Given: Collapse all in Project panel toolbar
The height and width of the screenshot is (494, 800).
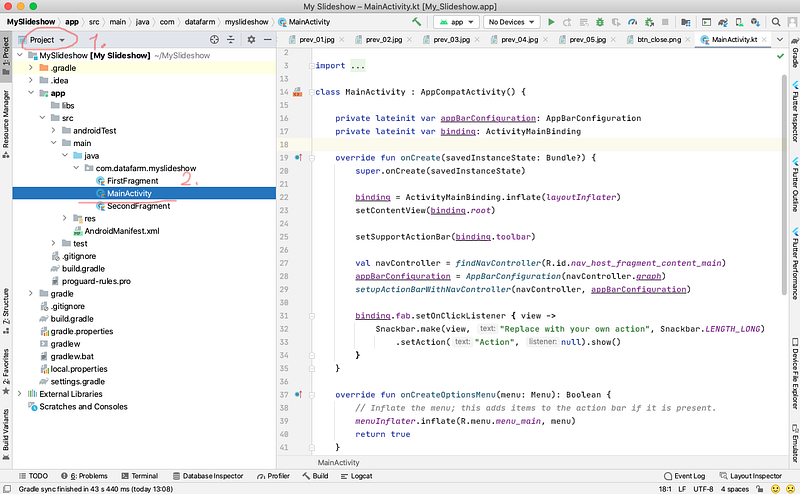Looking at the screenshot, I should (x=231, y=39).
